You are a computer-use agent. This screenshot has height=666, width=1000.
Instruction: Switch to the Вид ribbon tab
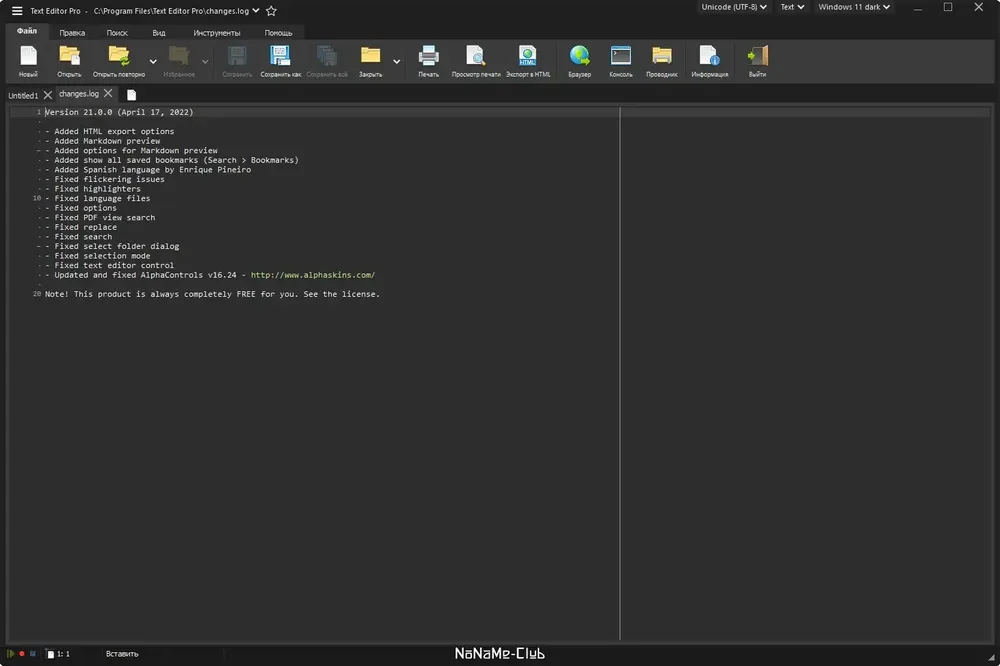pyautogui.click(x=159, y=33)
